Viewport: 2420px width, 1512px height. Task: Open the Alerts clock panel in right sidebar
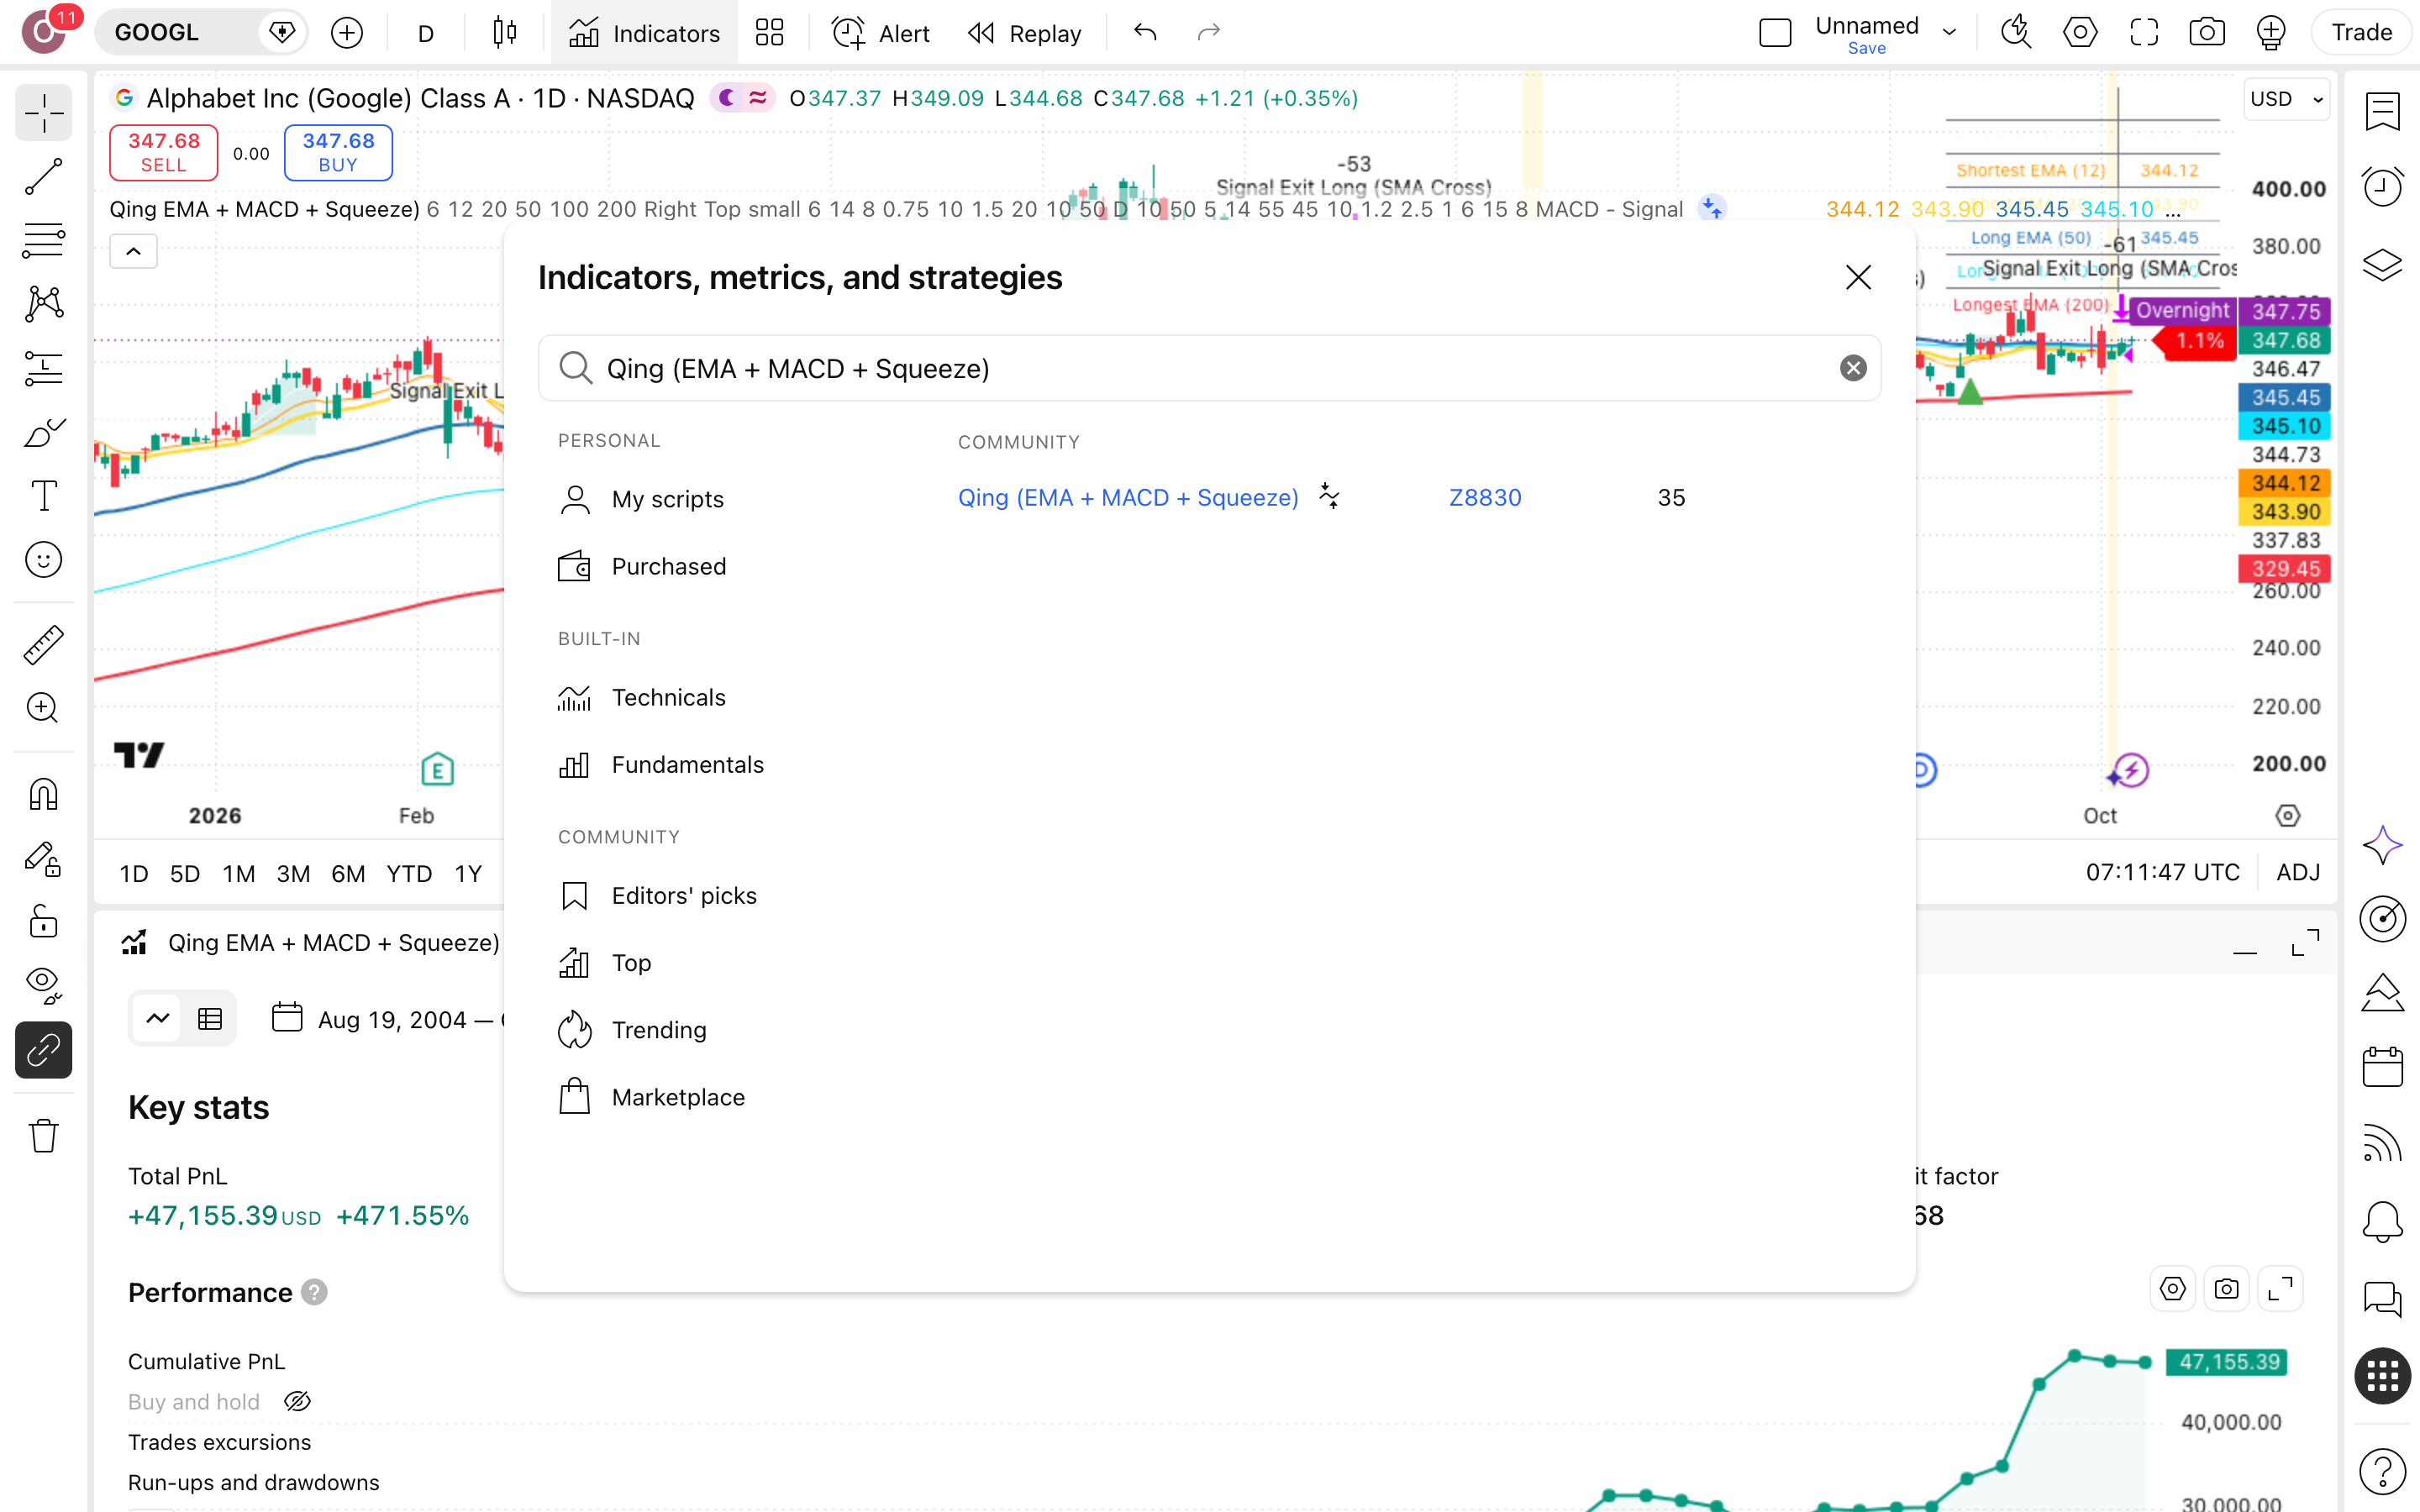2382,186
